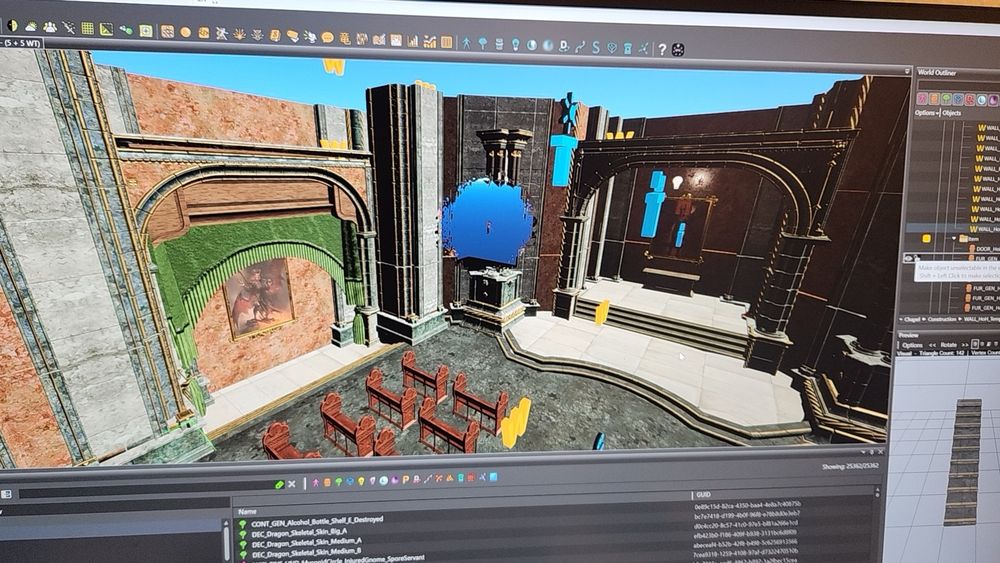Click the green square target toolbar icon

pos(146,31)
